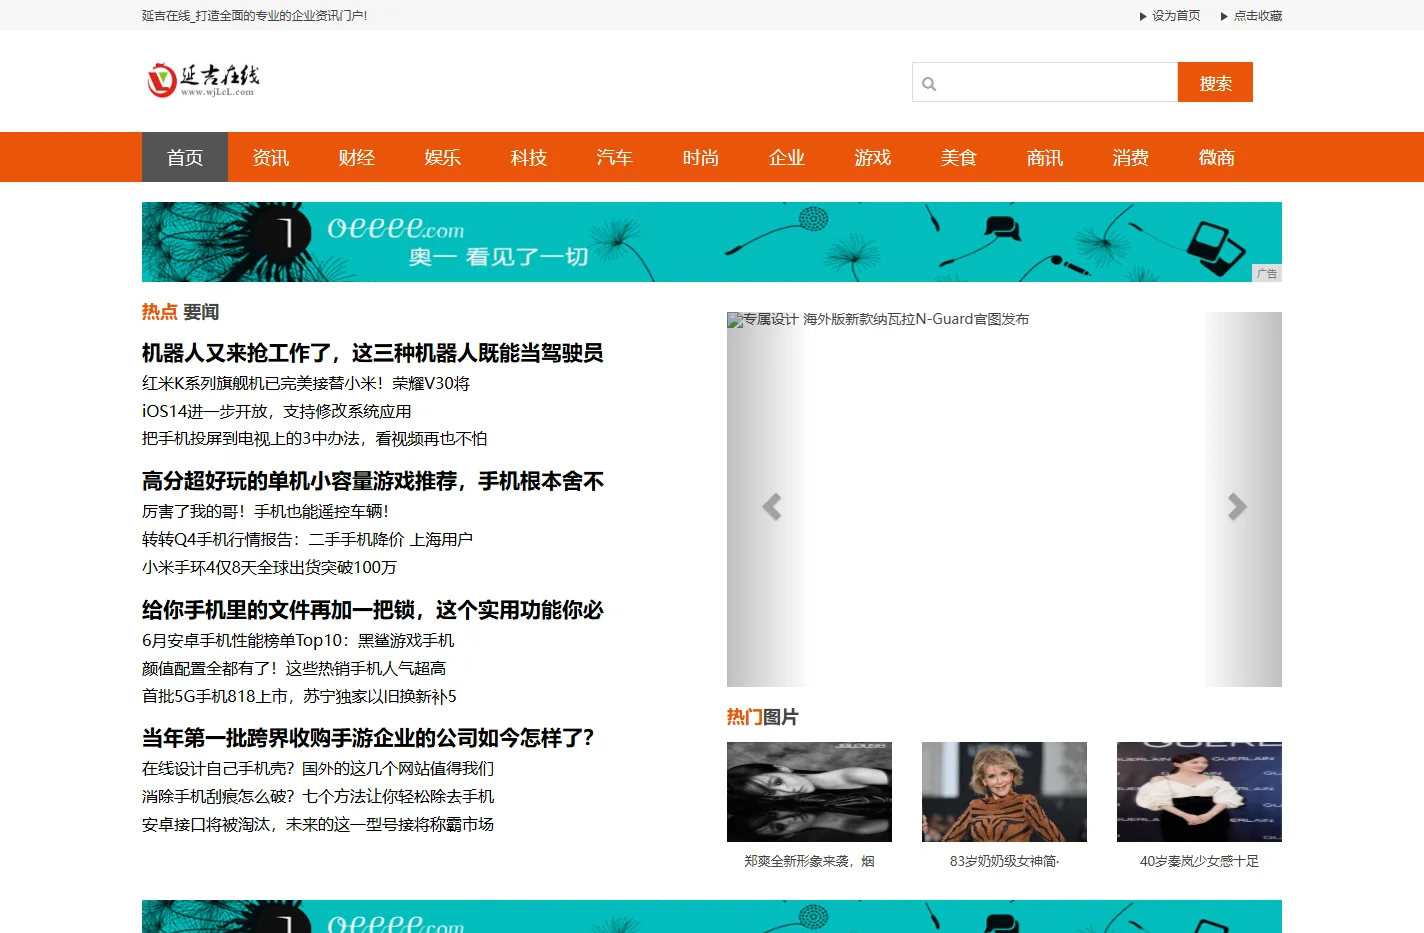Open headline 当年第一批跨界收购手游企业的公司

click(x=368, y=738)
